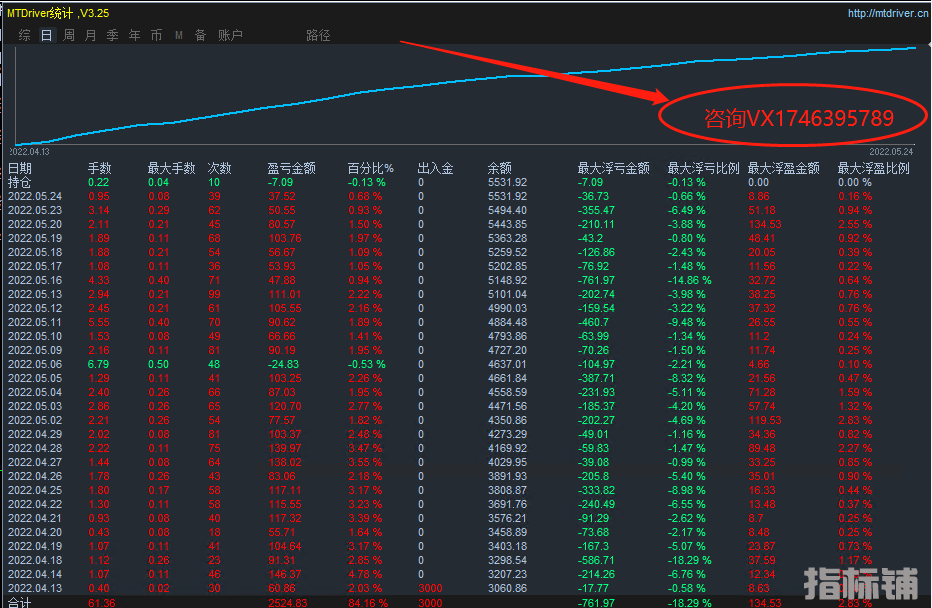932x608 pixels.
Task: Select the 日 daily statistics tab
Action: [47, 36]
